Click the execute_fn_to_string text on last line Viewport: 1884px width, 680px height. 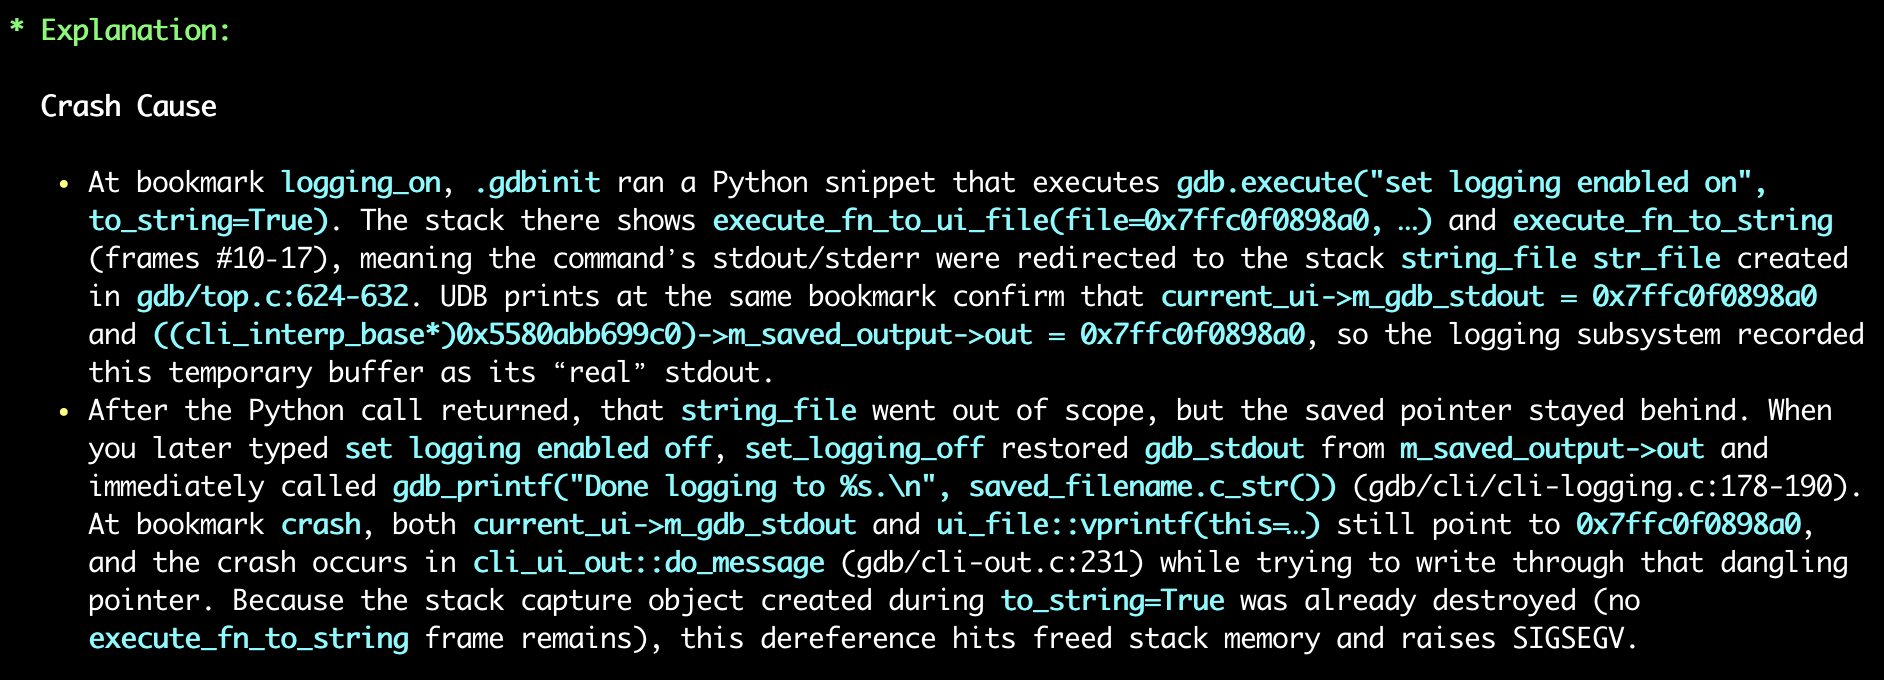point(248,639)
